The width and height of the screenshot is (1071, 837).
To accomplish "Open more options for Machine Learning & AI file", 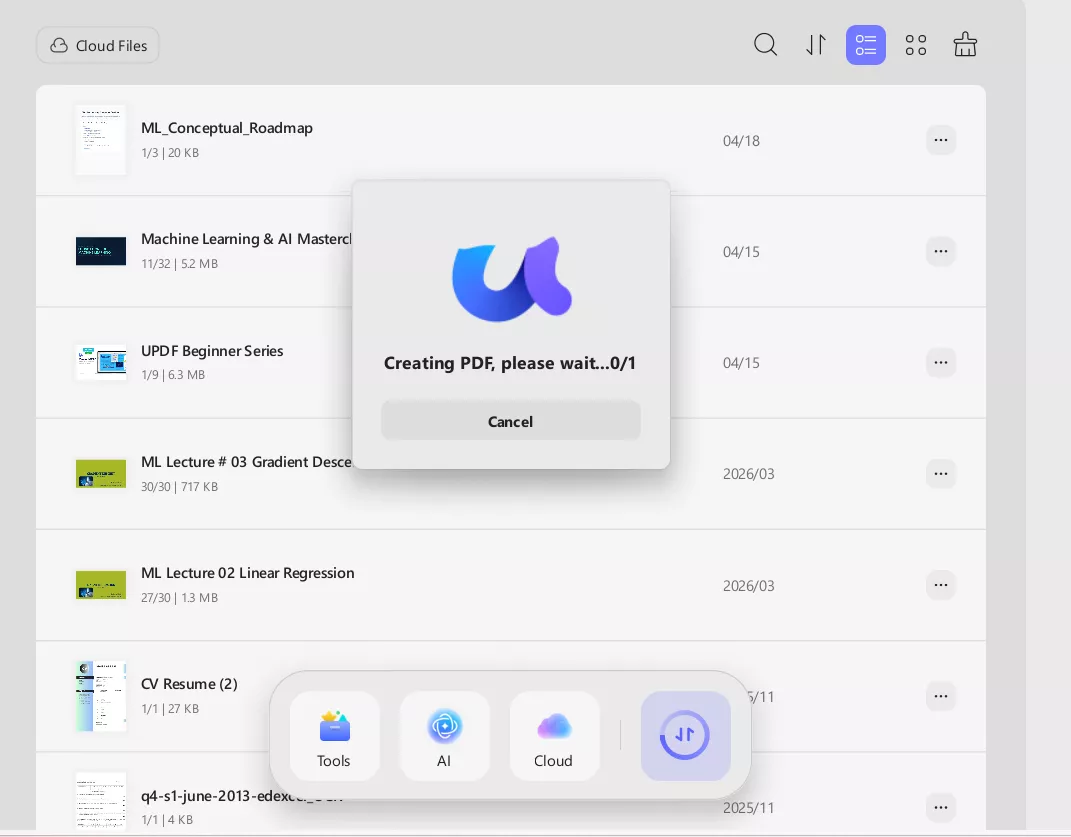I will [x=941, y=251].
